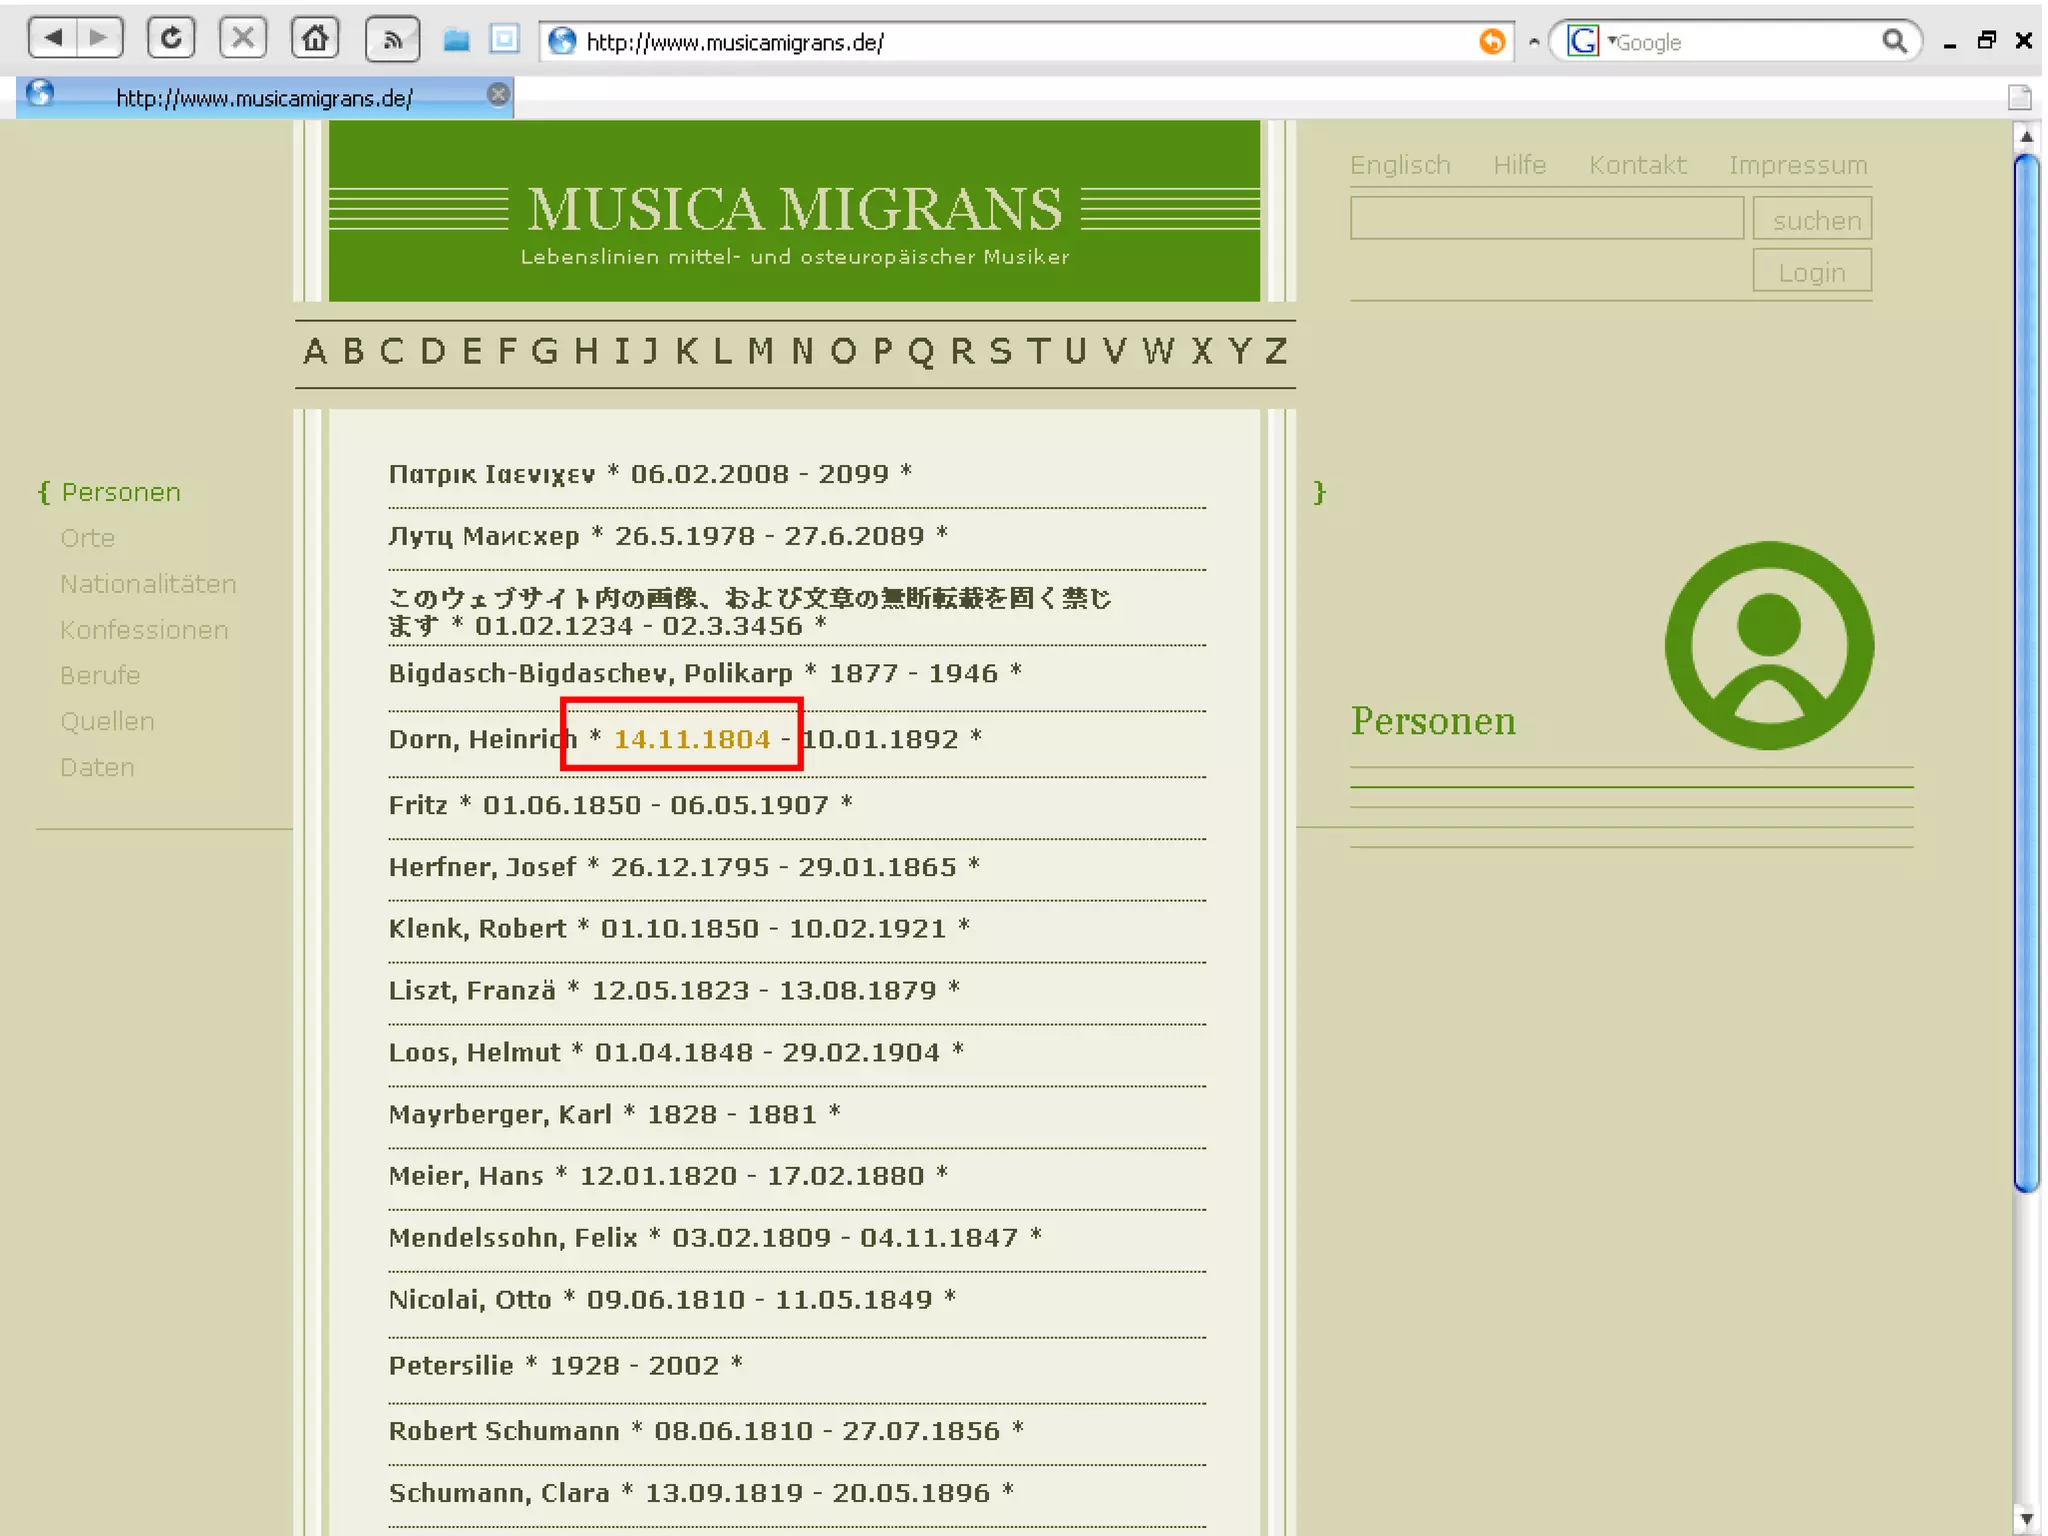The image size is (2048, 1536).
Task: Open the blue folder bookmarks icon
Action: [457, 41]
